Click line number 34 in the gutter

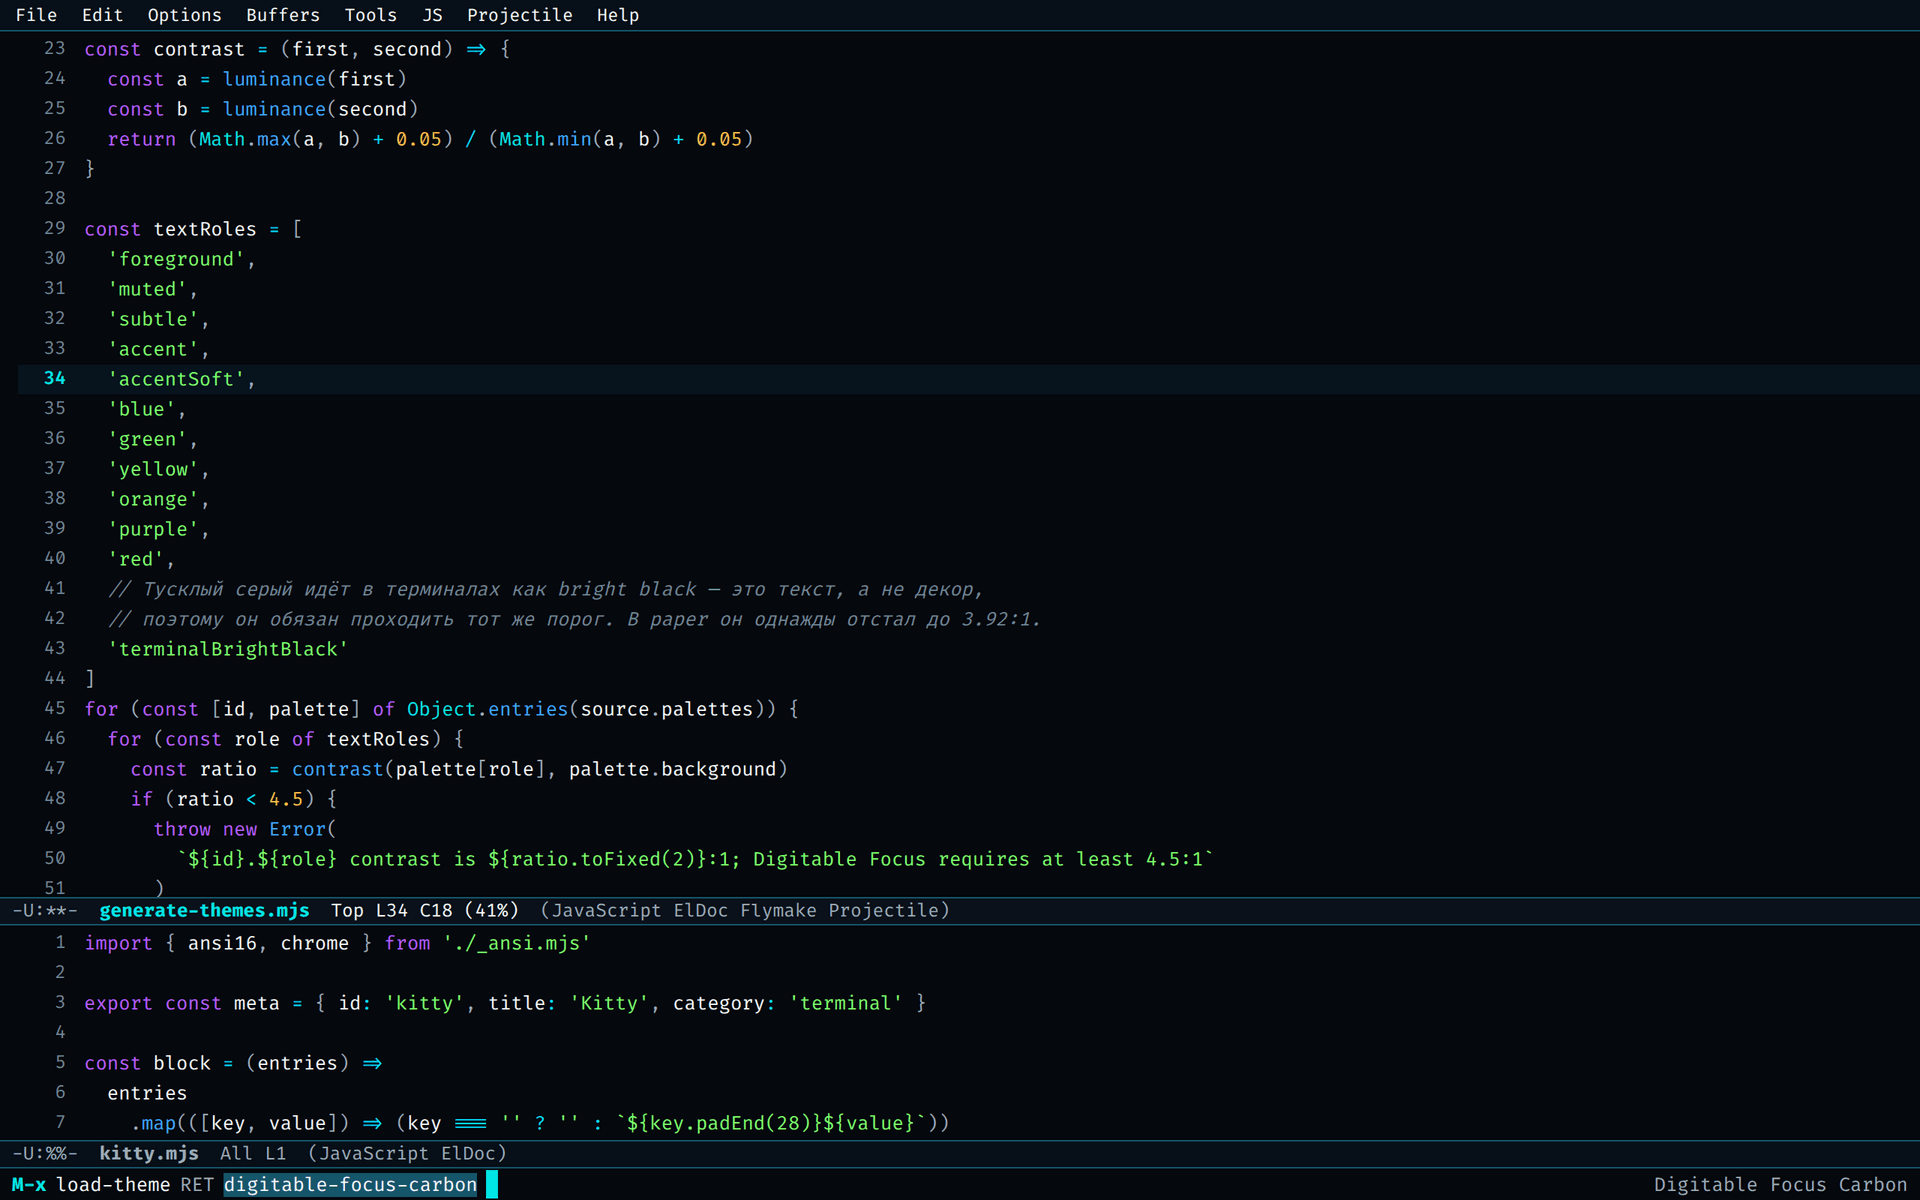54,378
